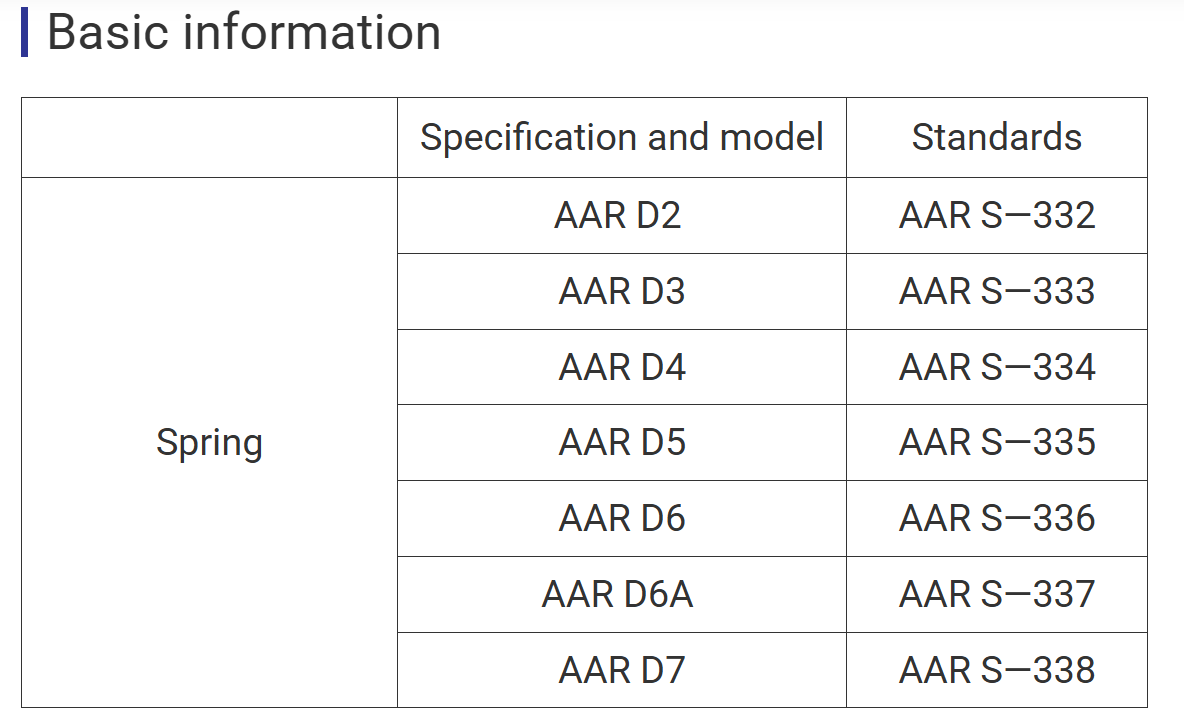
Task: Click the blue bar beside heading
Action: coord(24,32)
